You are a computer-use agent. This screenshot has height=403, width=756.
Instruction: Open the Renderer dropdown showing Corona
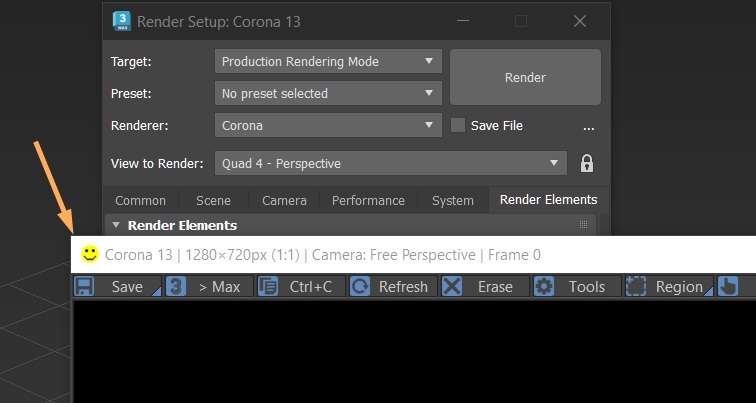(x=329, y=126)
